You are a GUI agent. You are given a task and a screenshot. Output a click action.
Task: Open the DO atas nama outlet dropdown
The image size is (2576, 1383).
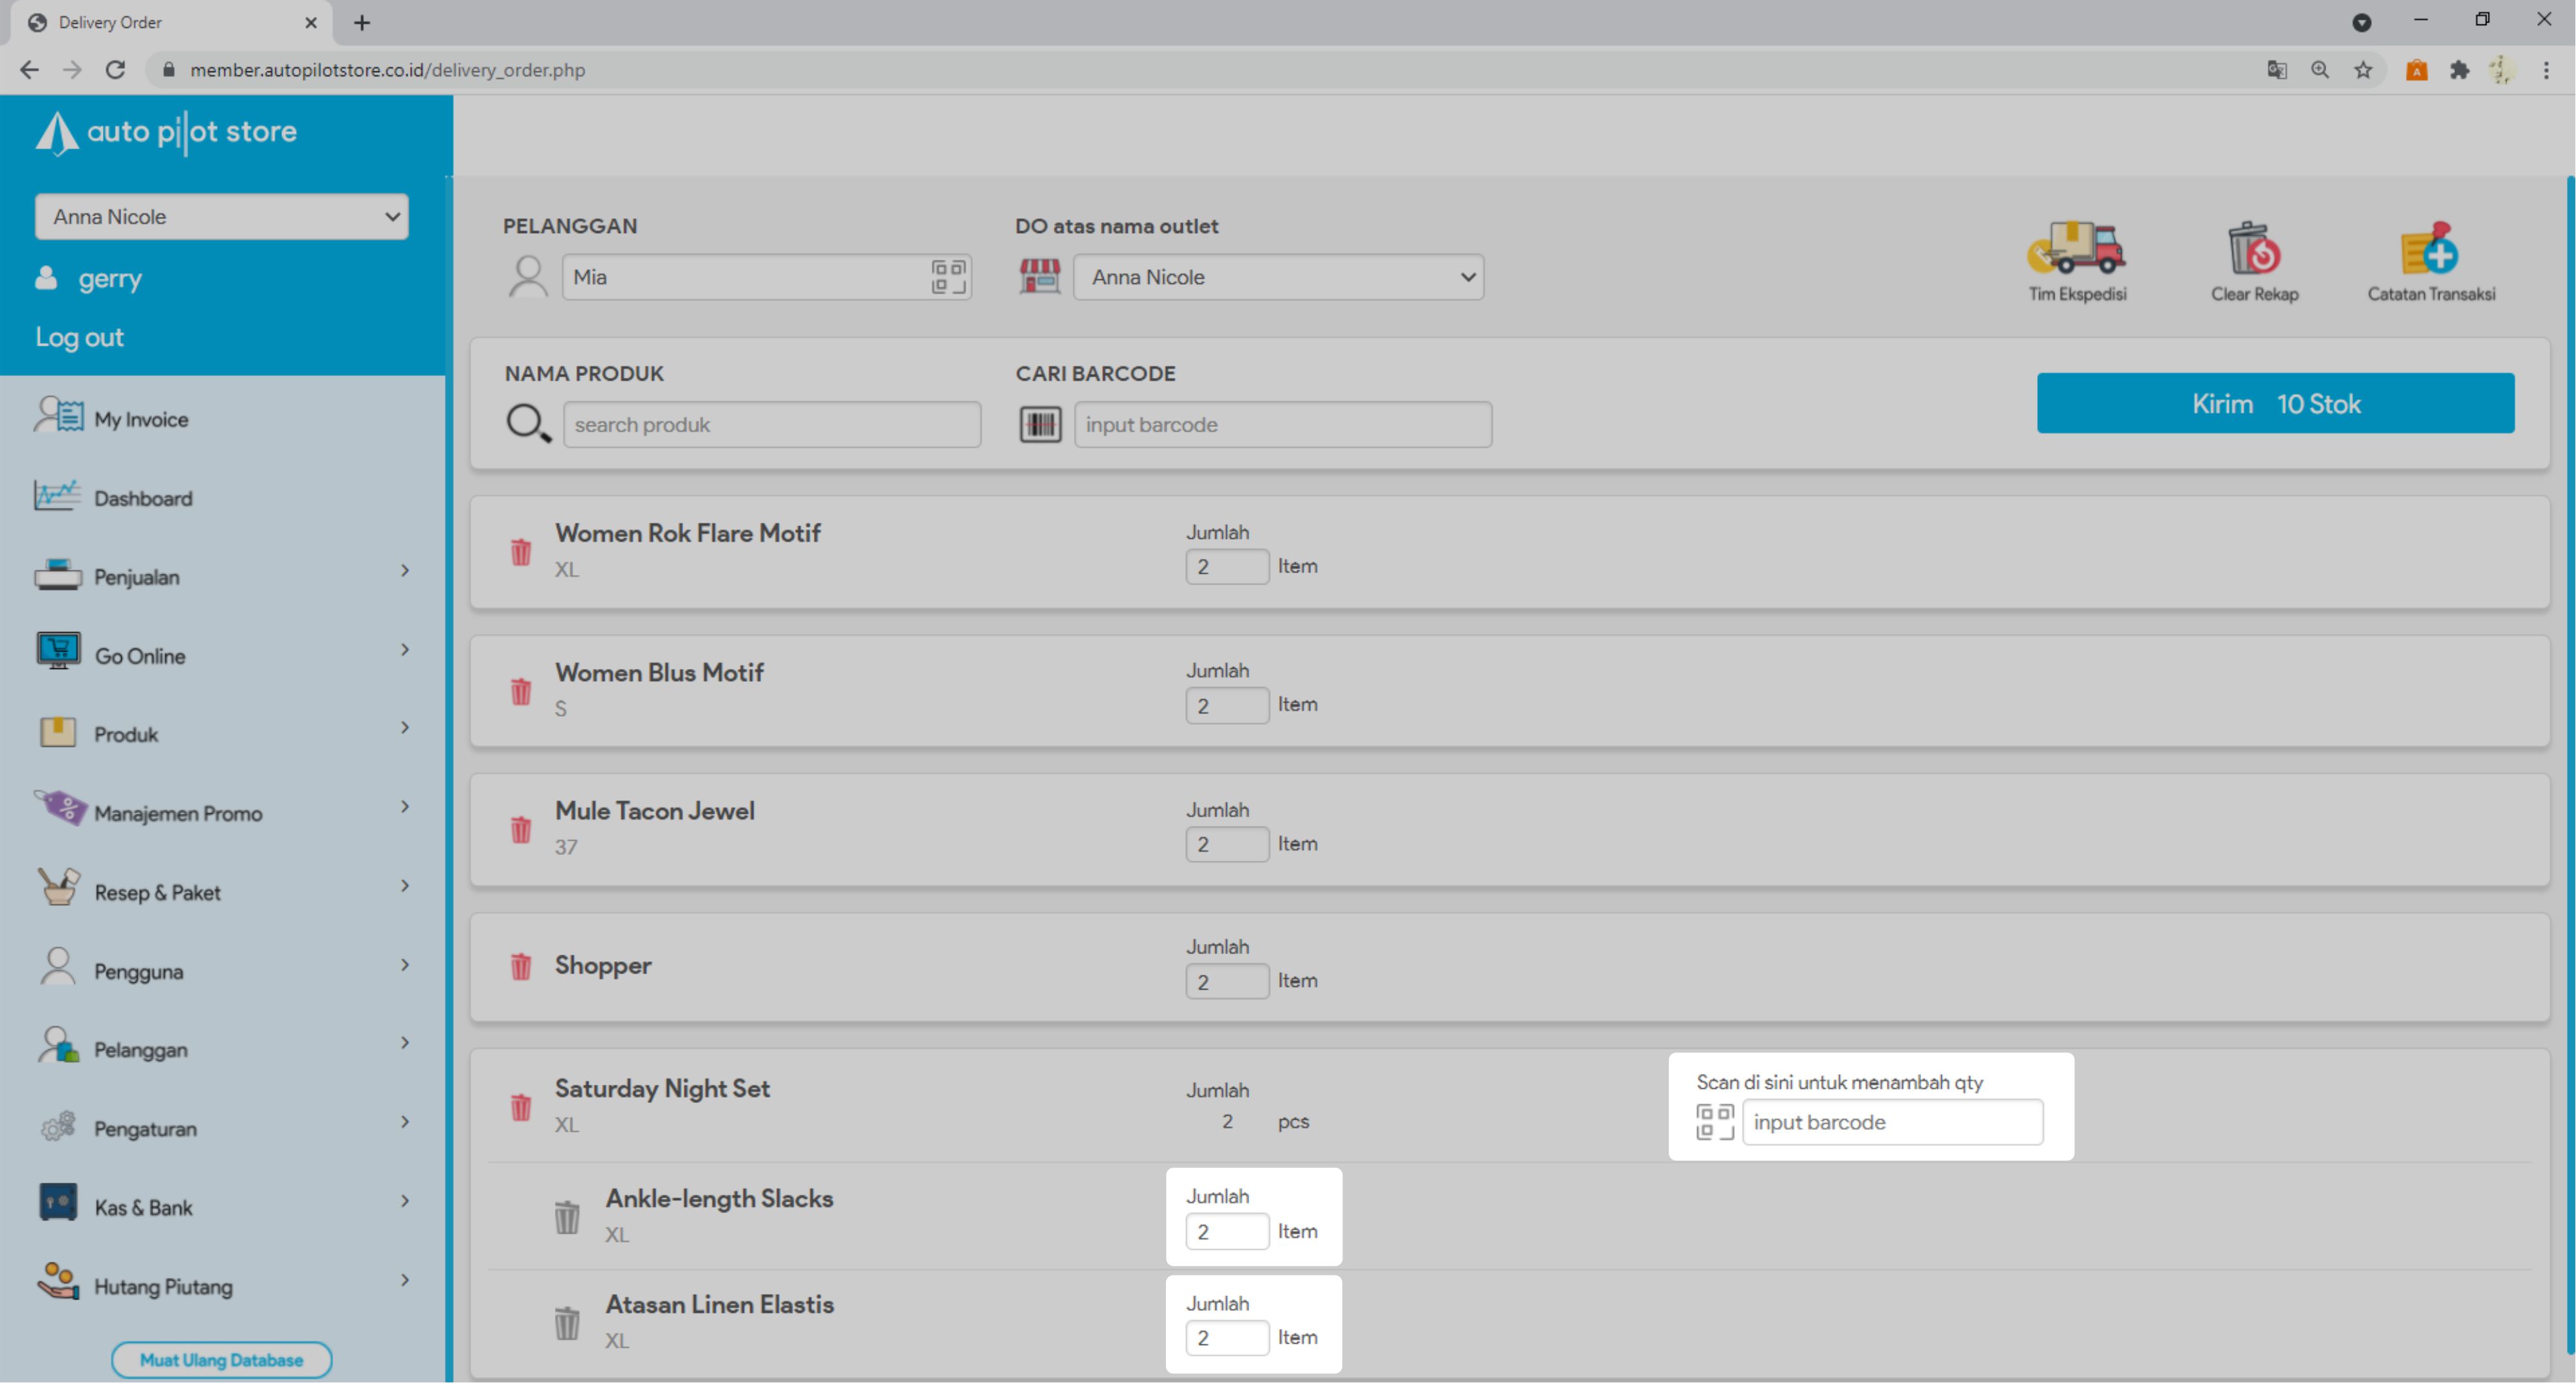[1278, 277]
